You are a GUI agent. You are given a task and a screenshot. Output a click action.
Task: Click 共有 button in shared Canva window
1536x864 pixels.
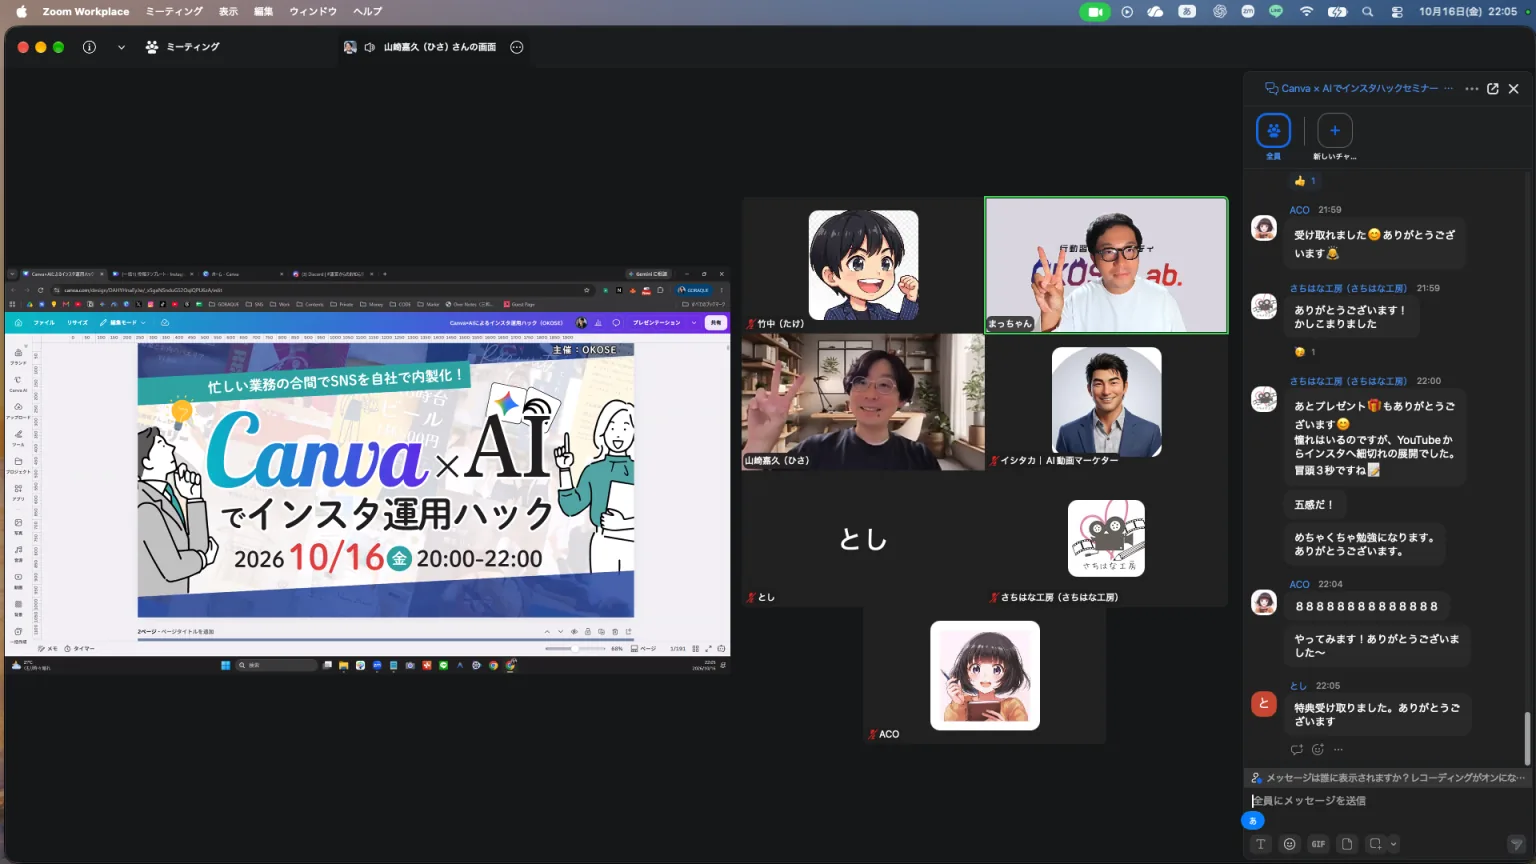tap(715, 323)
